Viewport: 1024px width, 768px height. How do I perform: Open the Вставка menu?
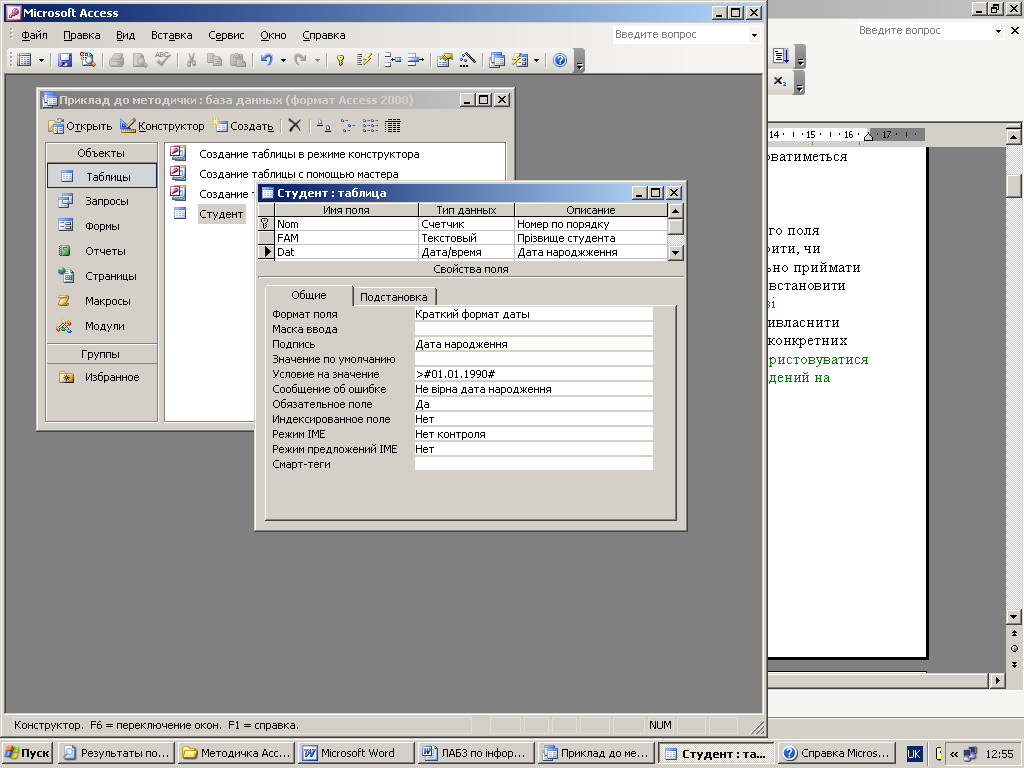tap(172, 35)
